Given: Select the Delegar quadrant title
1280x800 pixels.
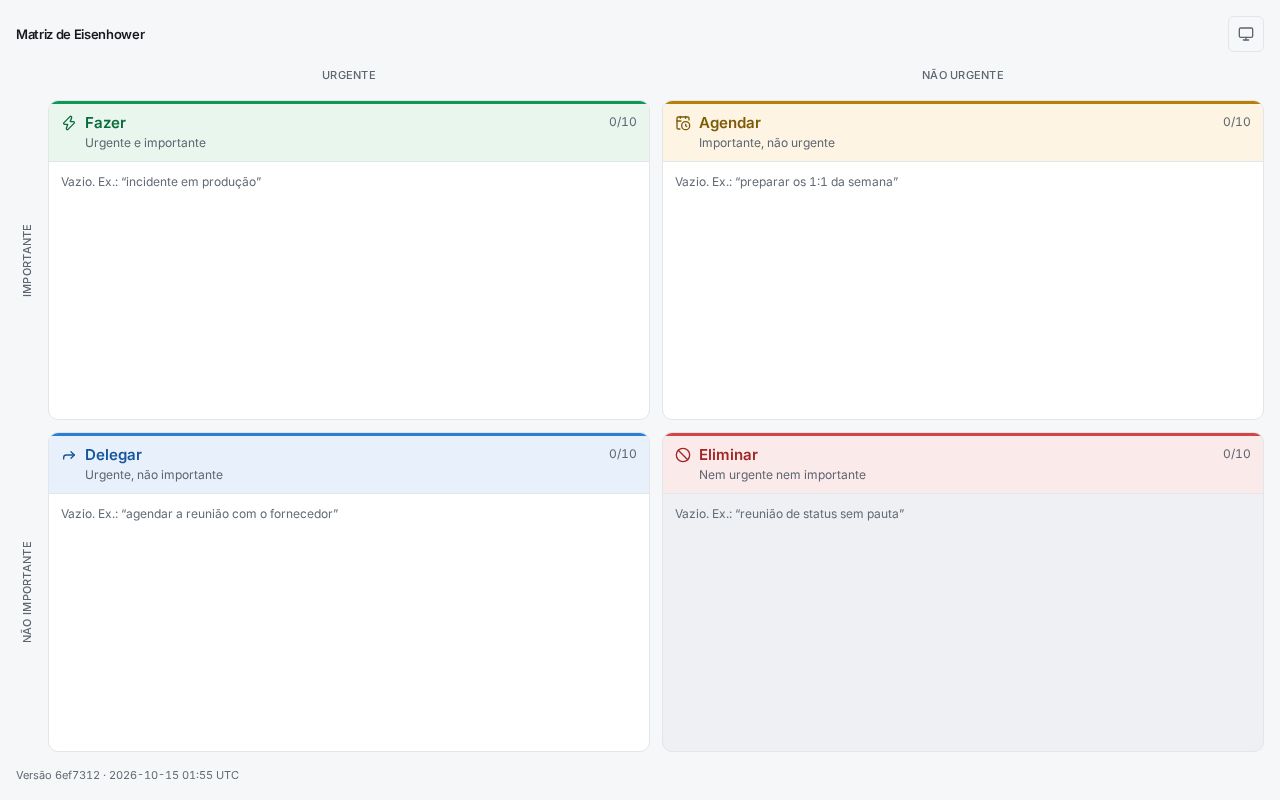Looking at the screenshot, I should (113, 454).
